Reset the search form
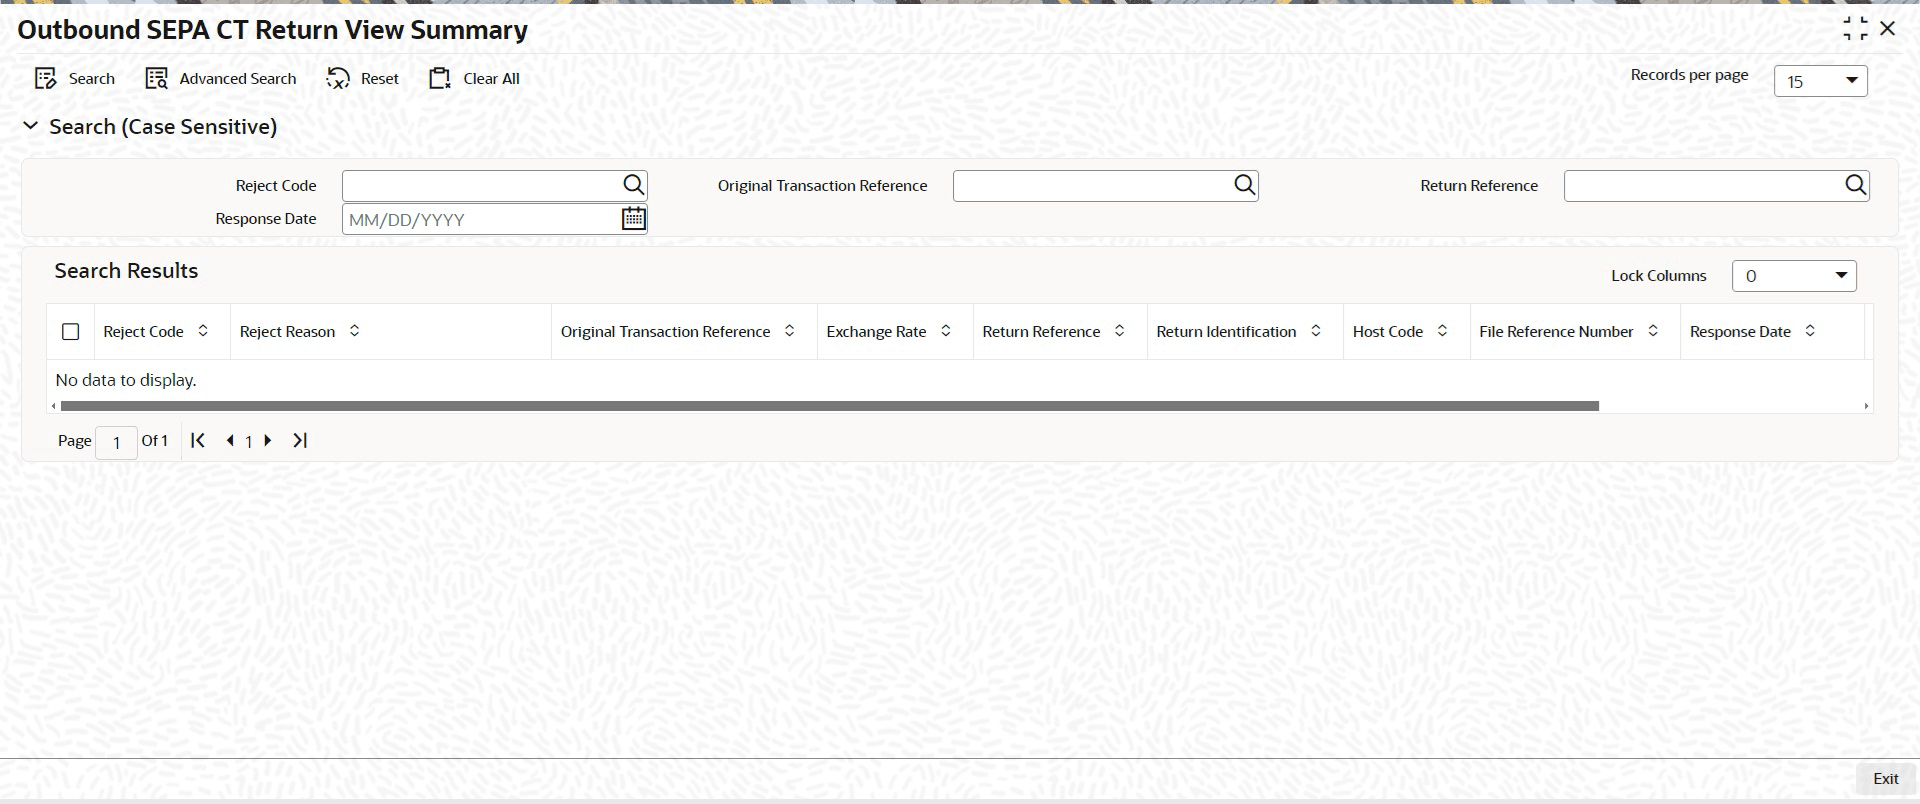 362,79
